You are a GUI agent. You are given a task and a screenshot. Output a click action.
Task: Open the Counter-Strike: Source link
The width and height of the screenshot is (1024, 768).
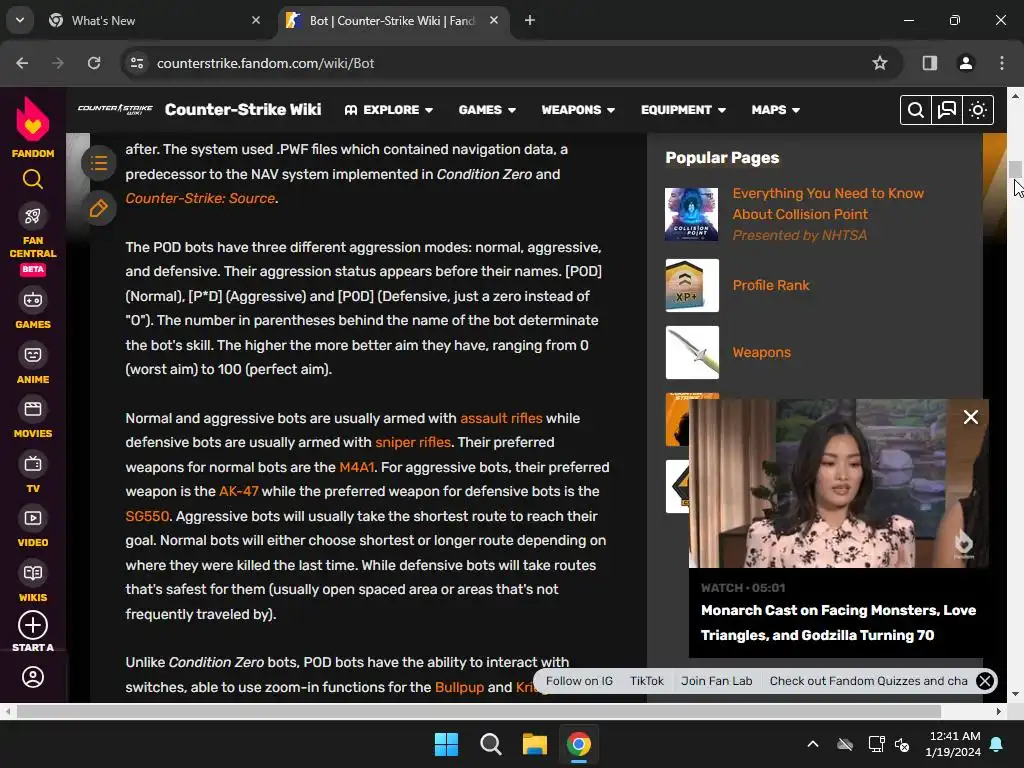point(200,199)
